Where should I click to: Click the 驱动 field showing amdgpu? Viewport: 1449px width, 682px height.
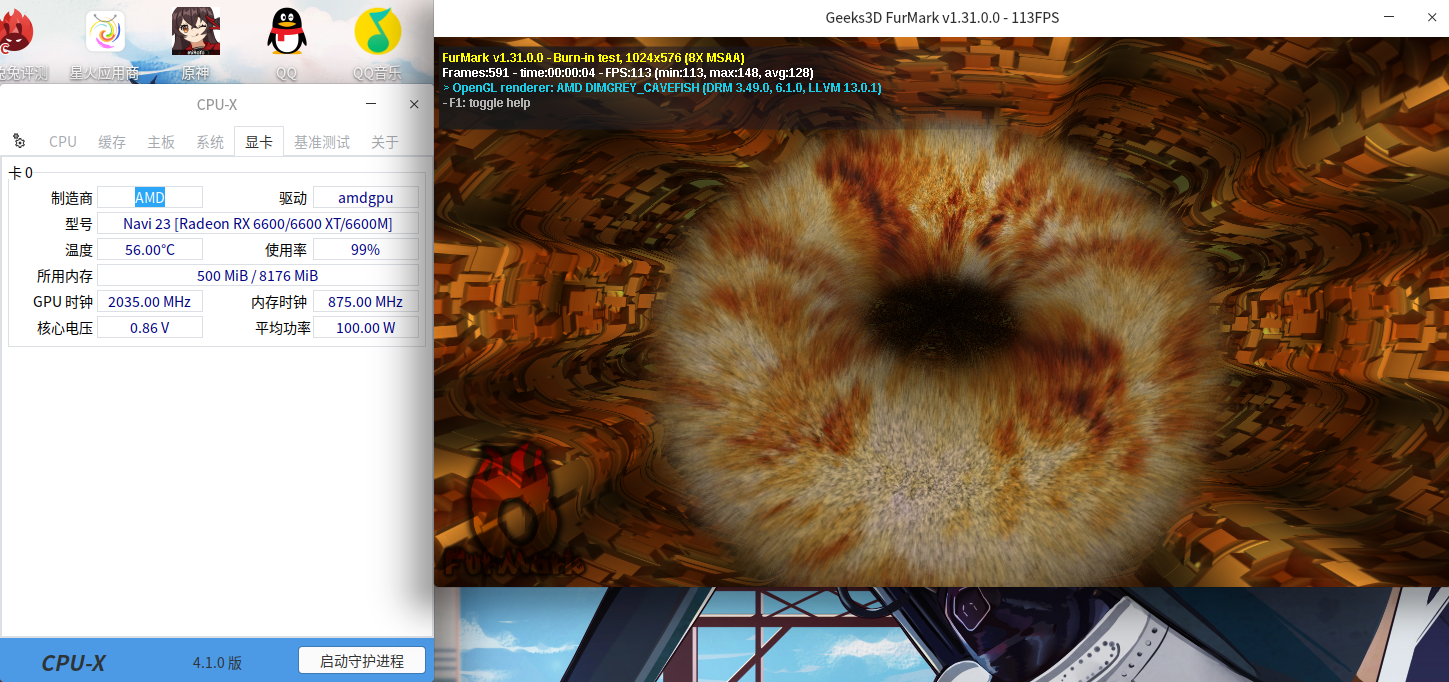click(x=366, y=197)
